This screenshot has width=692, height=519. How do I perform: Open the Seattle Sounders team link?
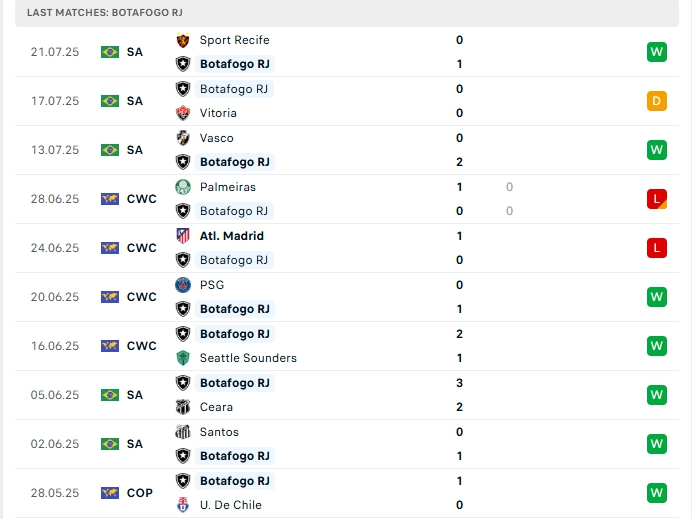click(x=248, y=358)
